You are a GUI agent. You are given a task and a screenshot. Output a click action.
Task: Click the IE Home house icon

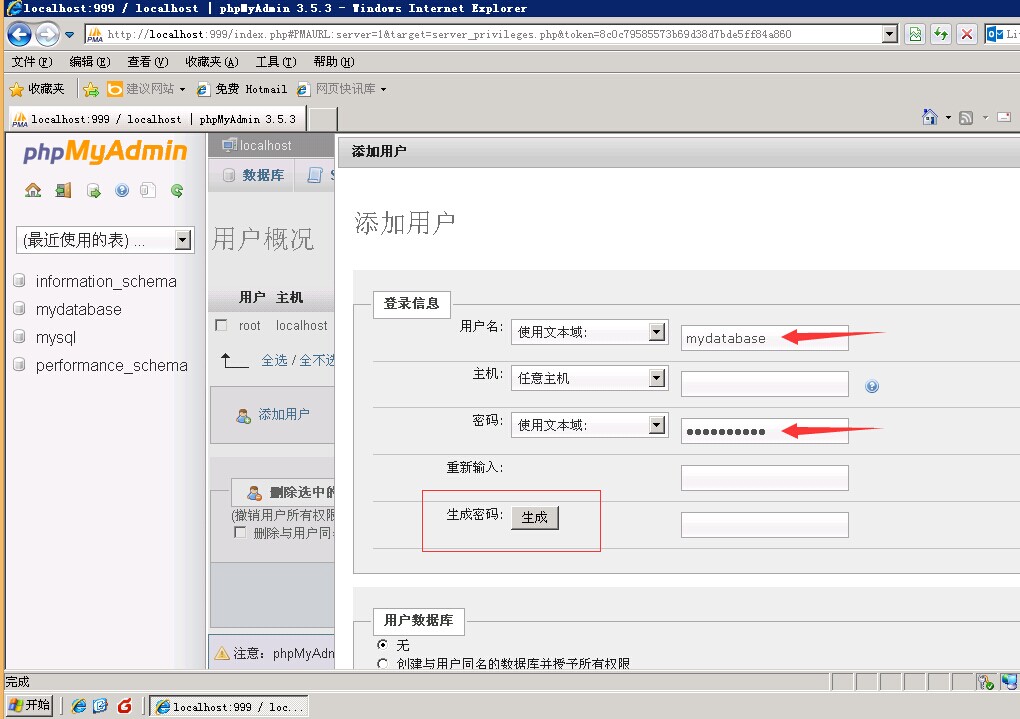click(x=930, y=117)
